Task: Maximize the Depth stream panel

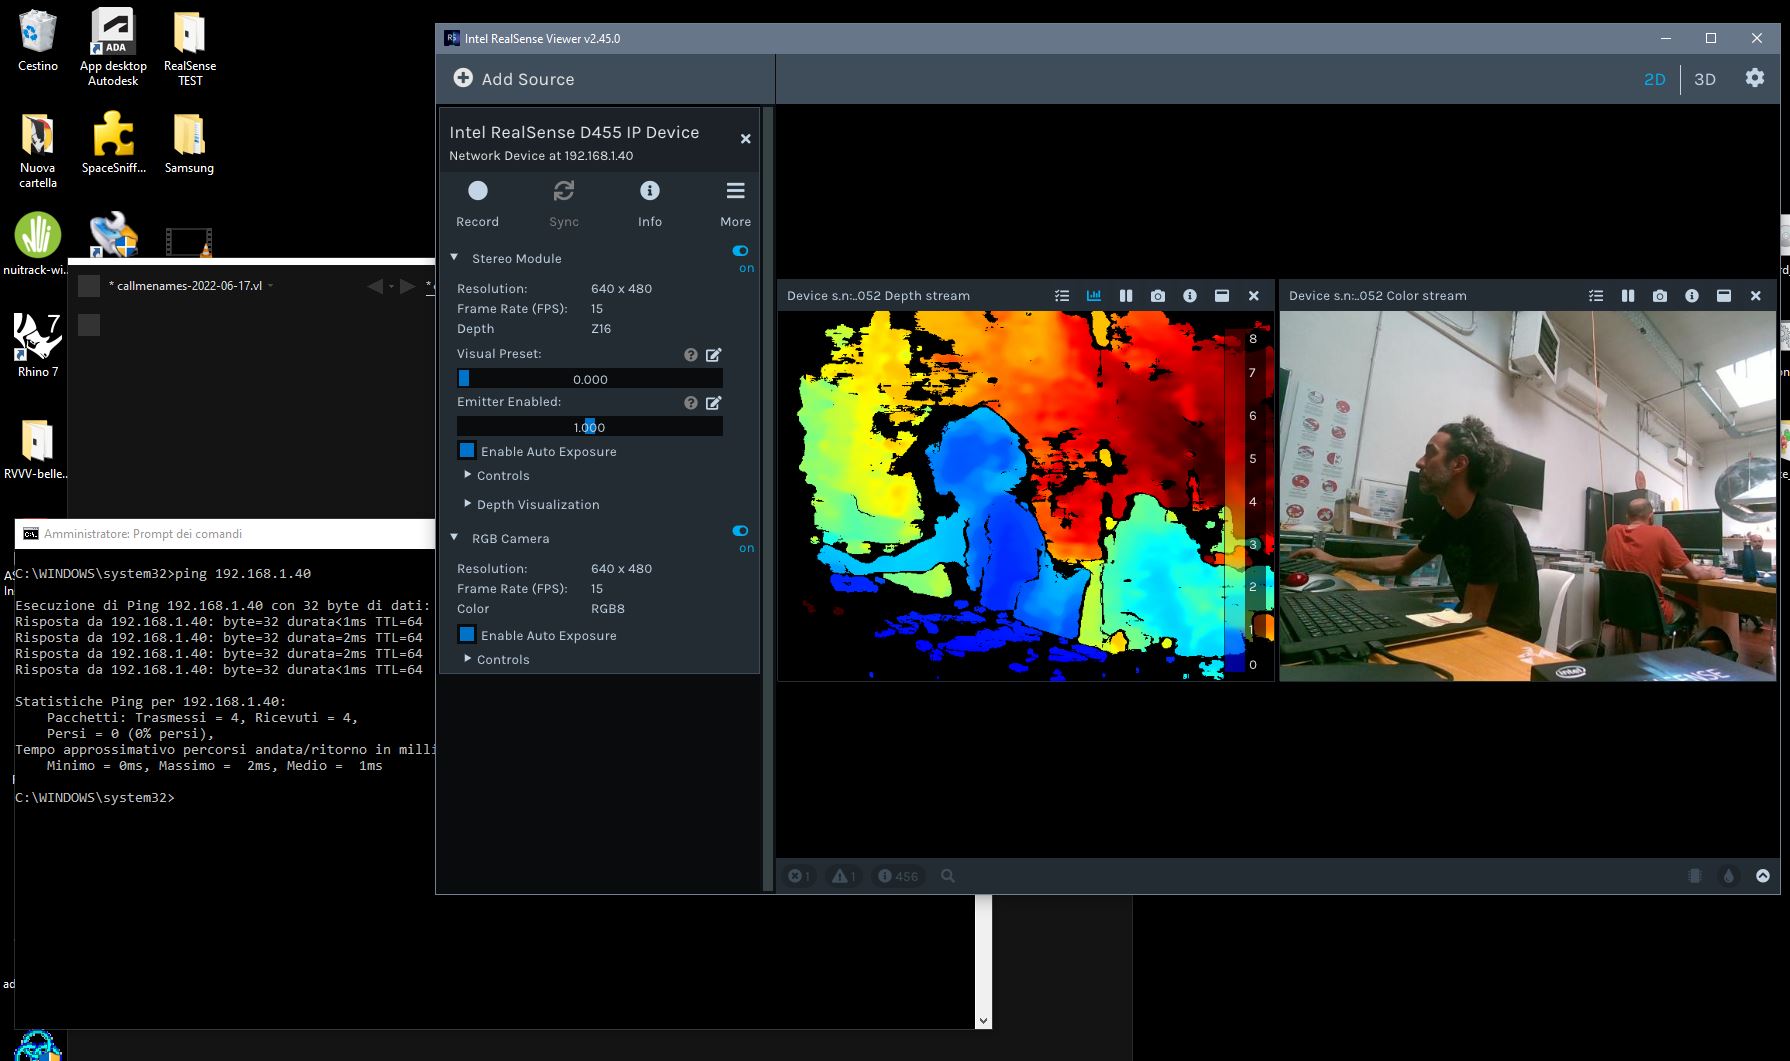Action: point(1222,296)
